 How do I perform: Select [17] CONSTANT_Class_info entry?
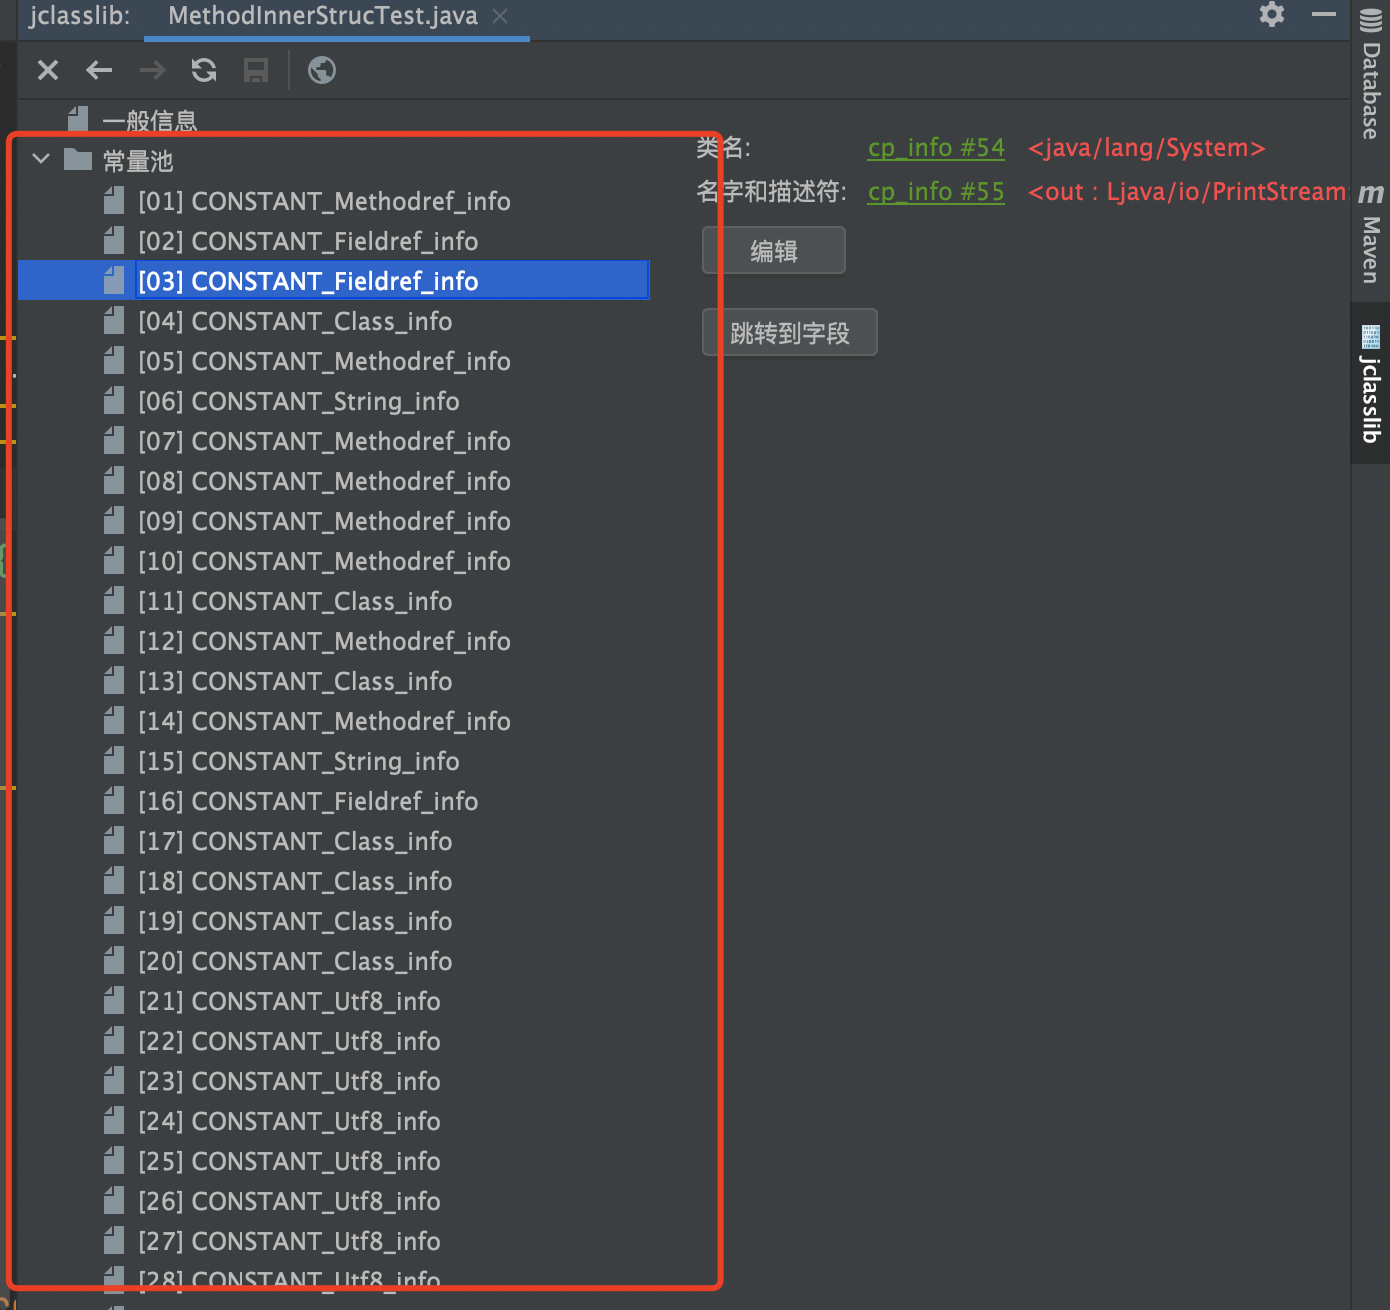295,841
